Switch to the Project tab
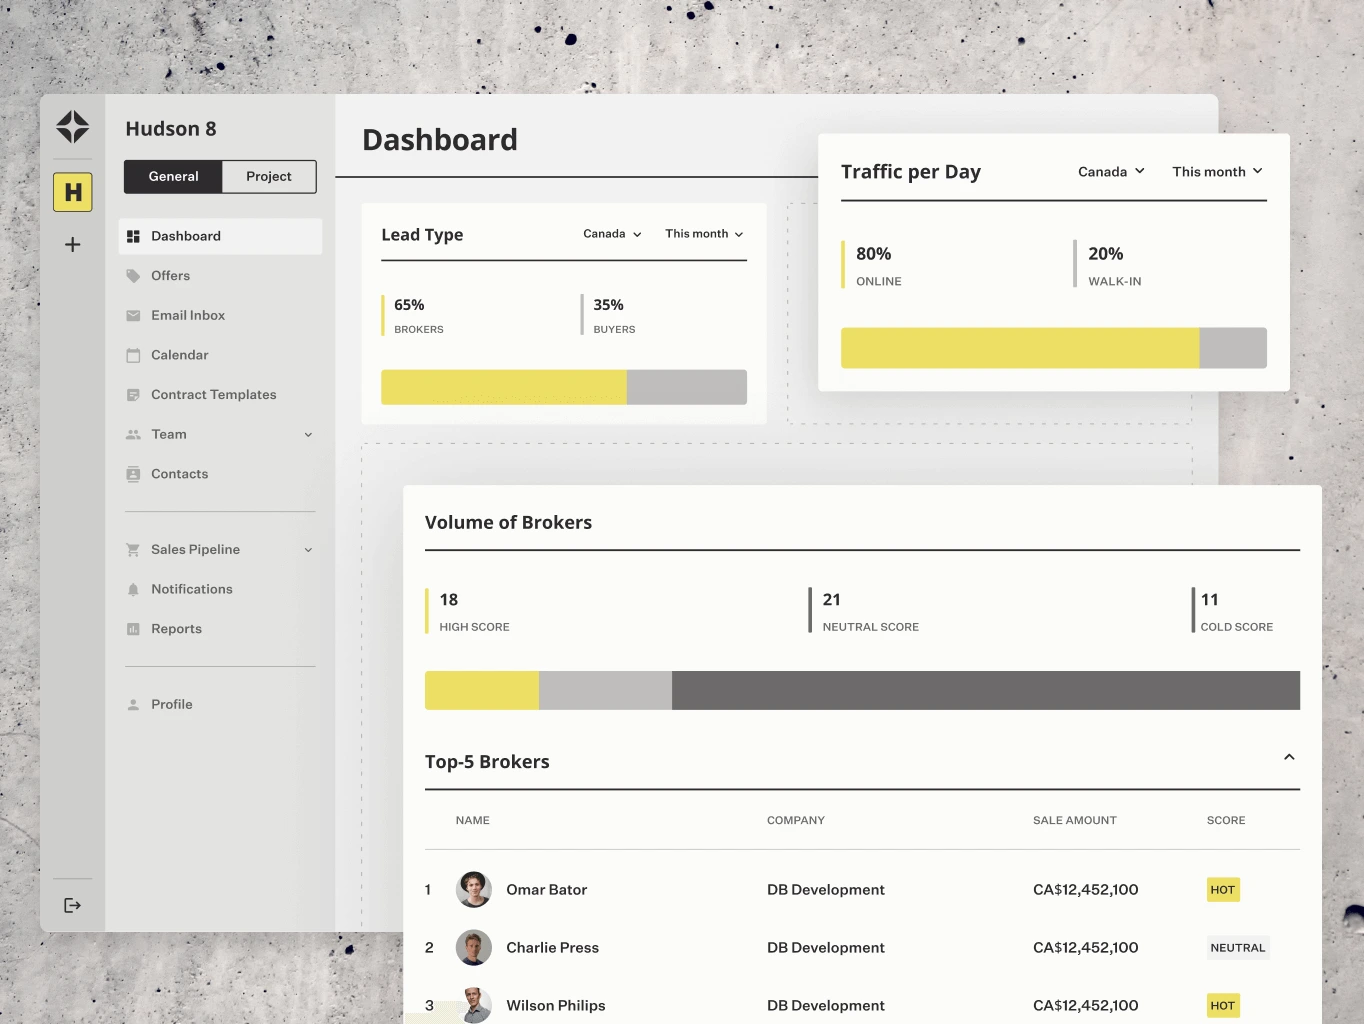The image size is (1364, 1024). (x=268, y=176)
